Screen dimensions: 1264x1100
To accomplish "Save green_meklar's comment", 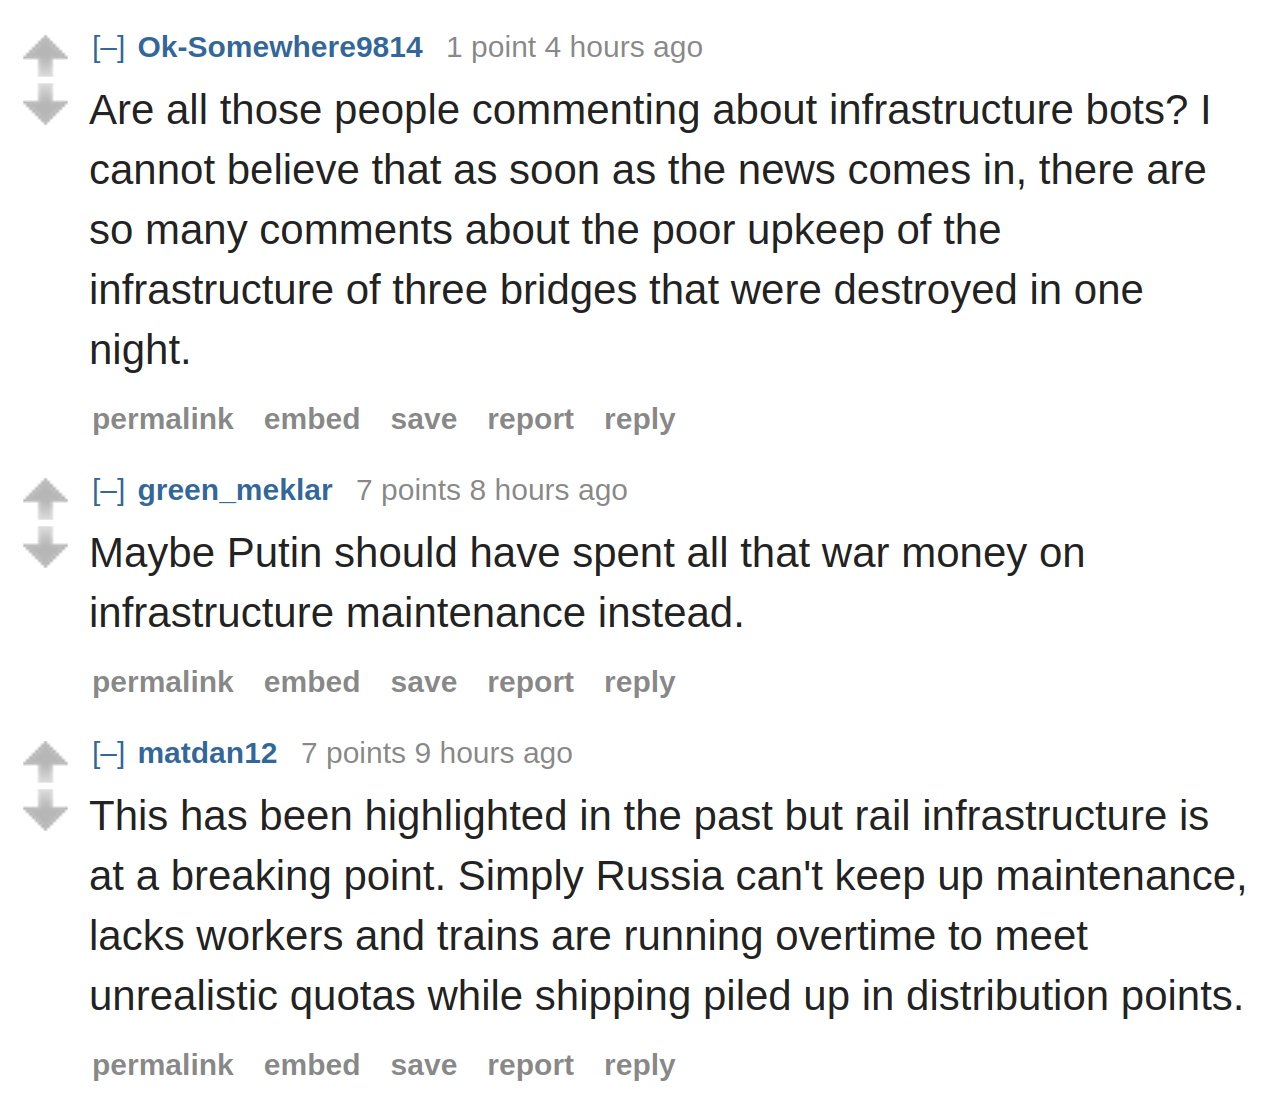I will 424,682.
